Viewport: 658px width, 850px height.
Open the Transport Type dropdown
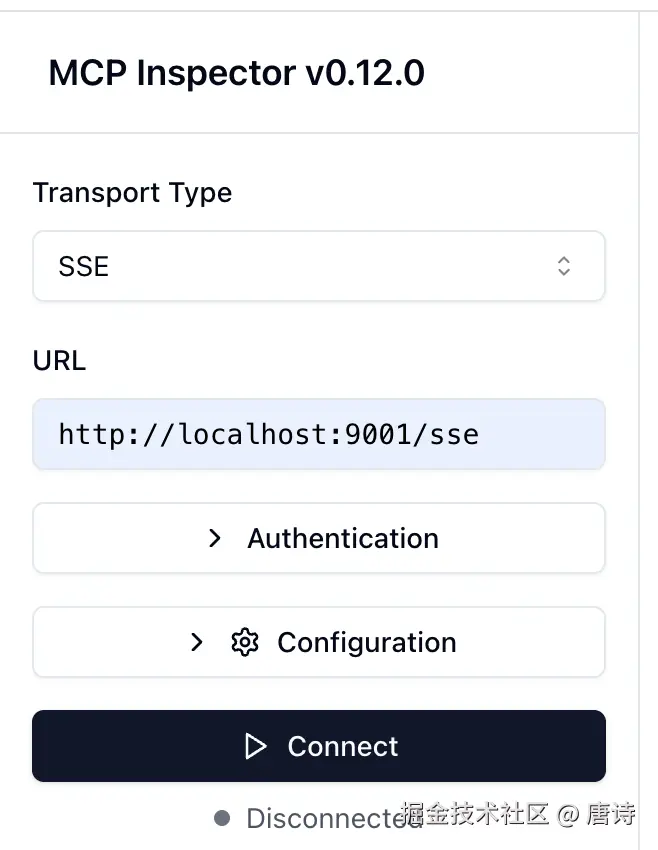click(x=319, y=266)
